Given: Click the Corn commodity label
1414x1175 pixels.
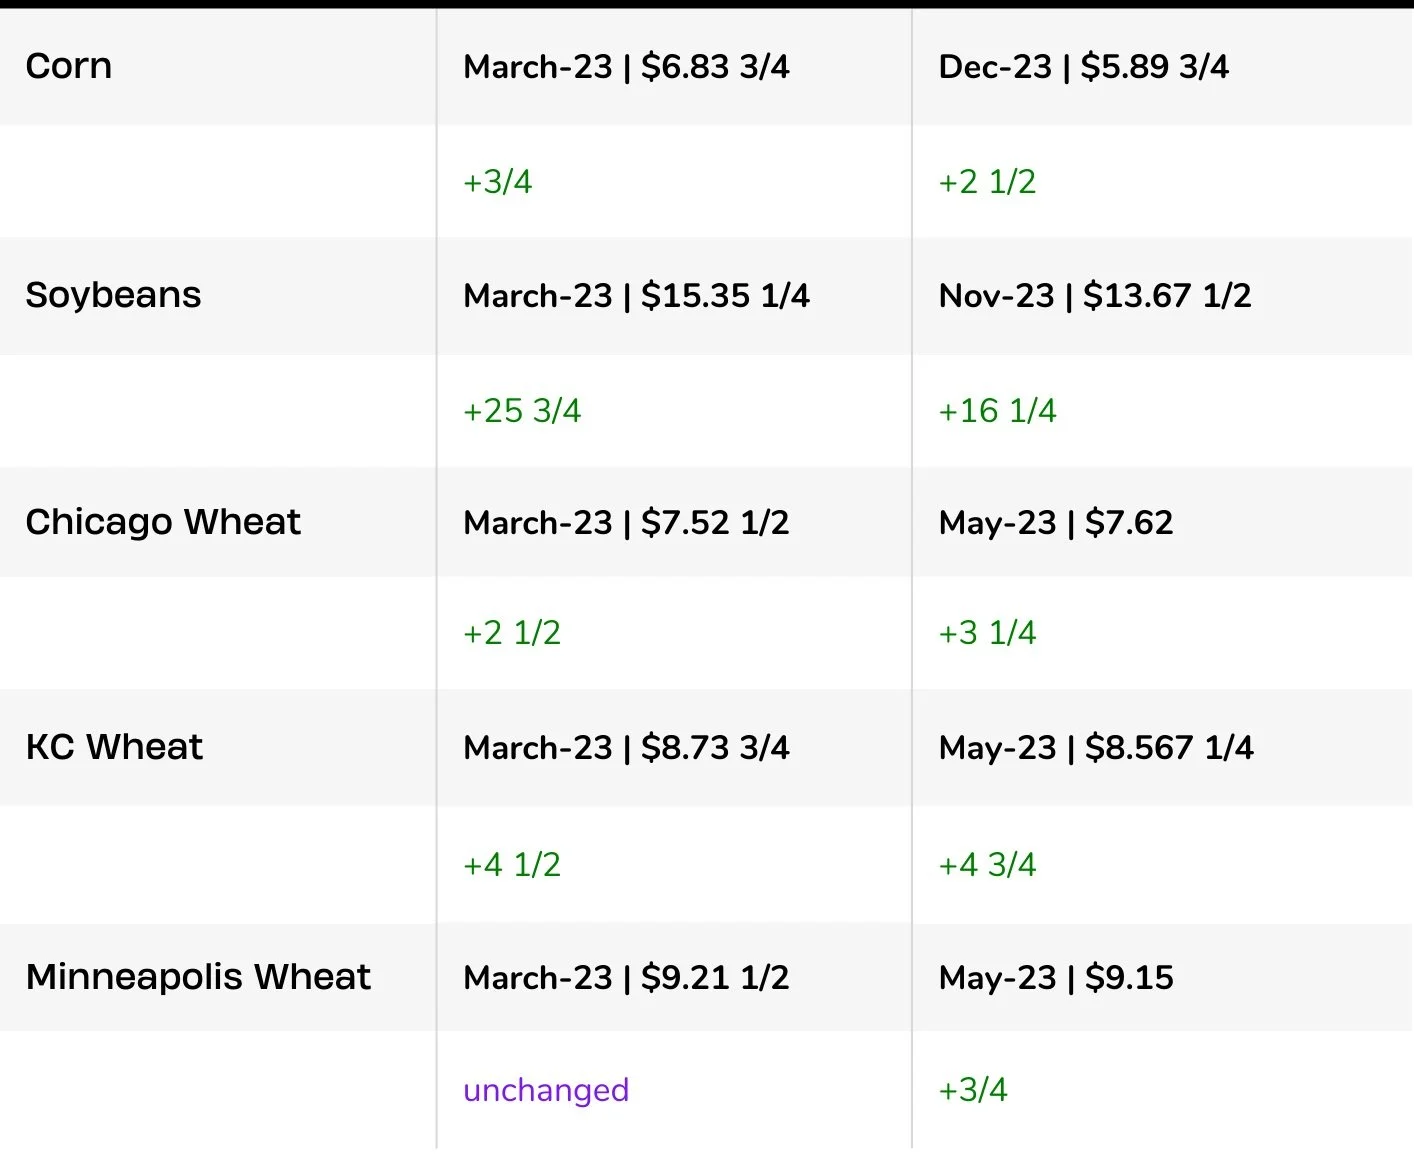Looking at the screenshot, I should pyautogui.click(x=69, y=66).
